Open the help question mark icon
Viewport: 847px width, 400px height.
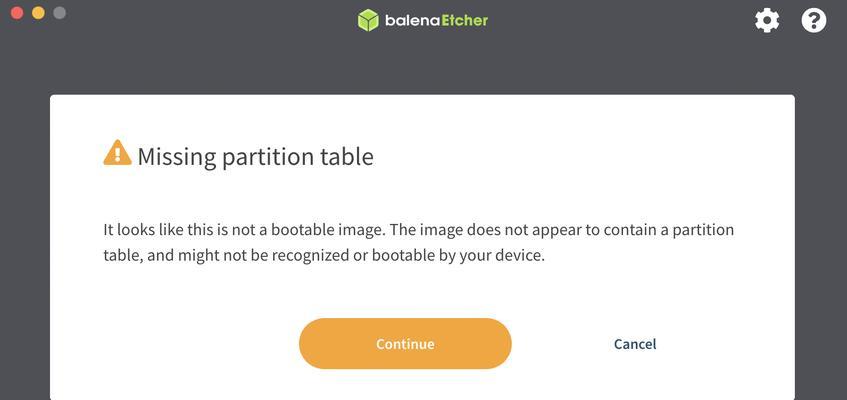814,21
